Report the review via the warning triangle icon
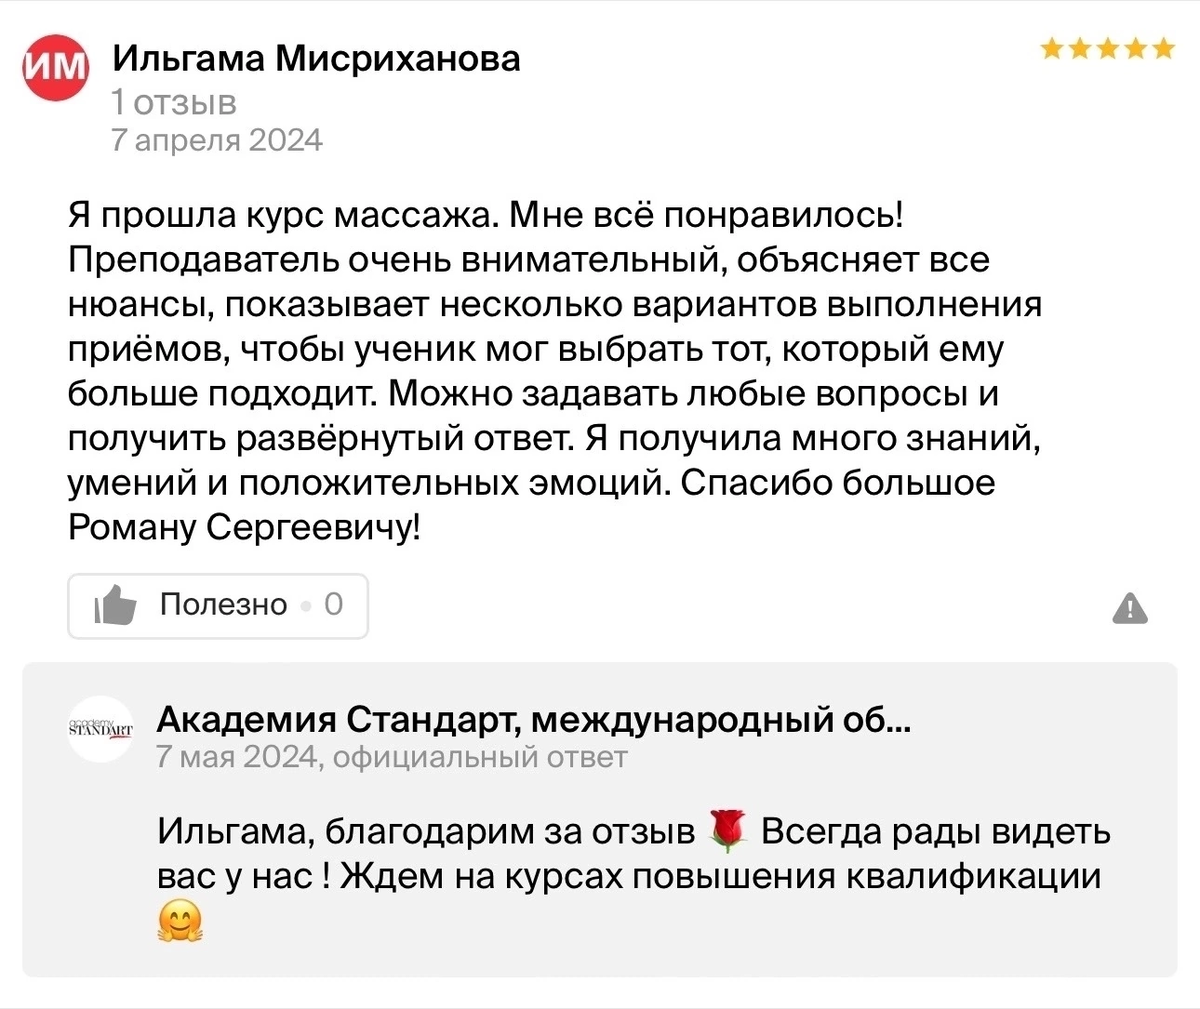 (x=1130, y=607)
